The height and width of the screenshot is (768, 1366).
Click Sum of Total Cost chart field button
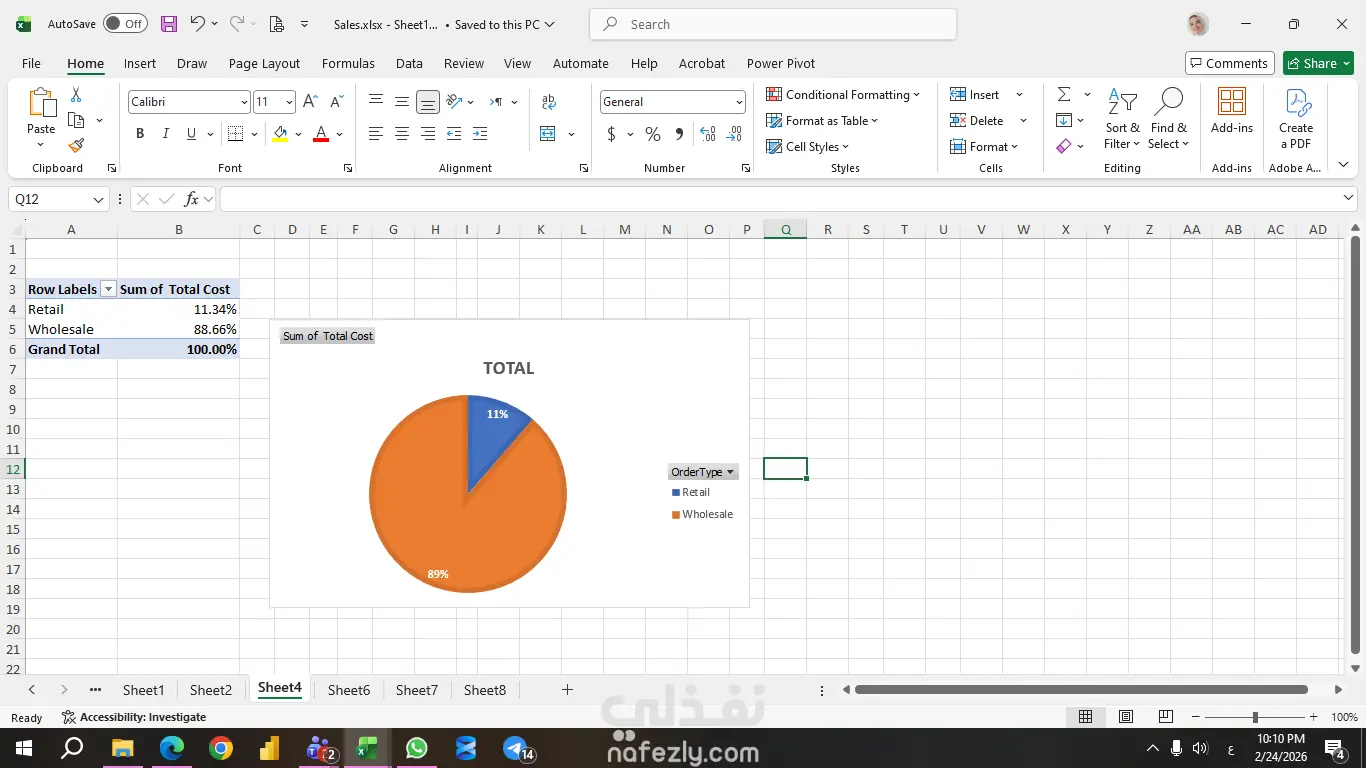click(328, 336)
